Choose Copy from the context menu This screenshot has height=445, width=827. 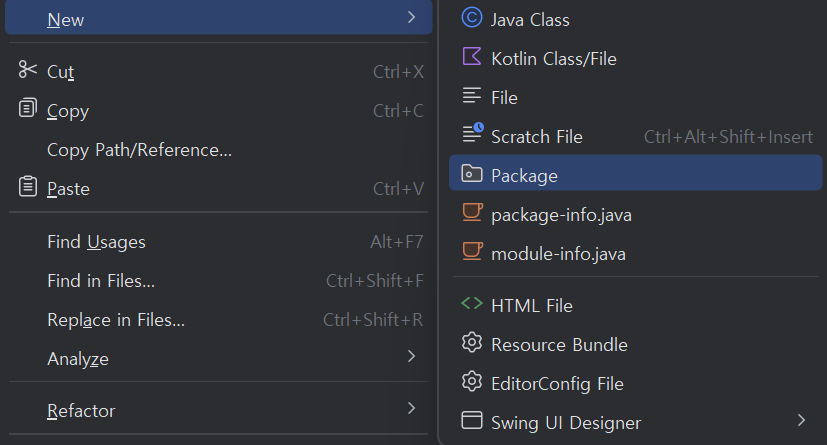218,110
